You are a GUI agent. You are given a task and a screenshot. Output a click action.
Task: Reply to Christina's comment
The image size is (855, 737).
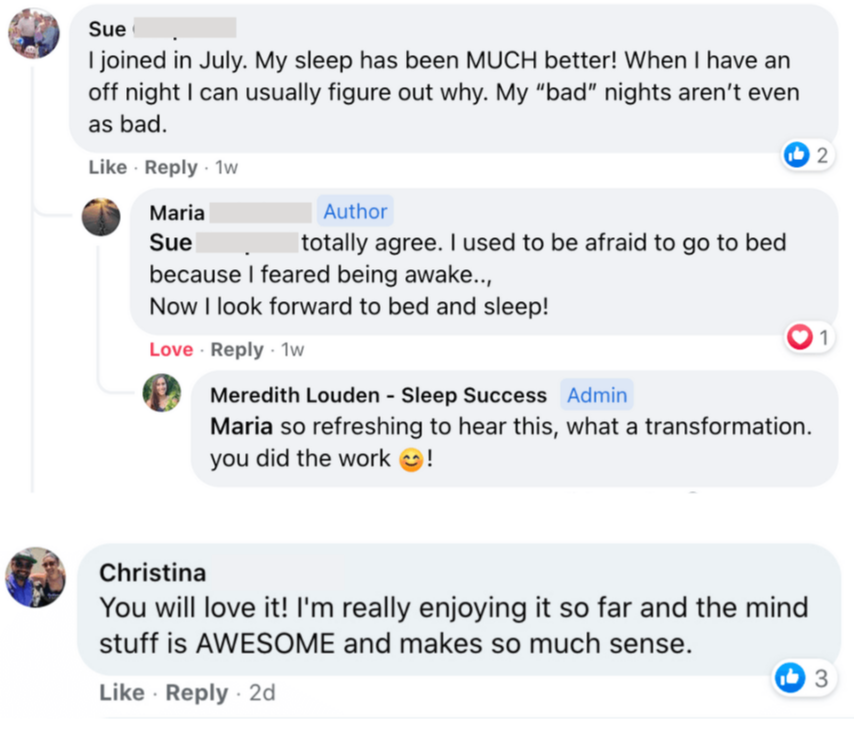point(196,692)
